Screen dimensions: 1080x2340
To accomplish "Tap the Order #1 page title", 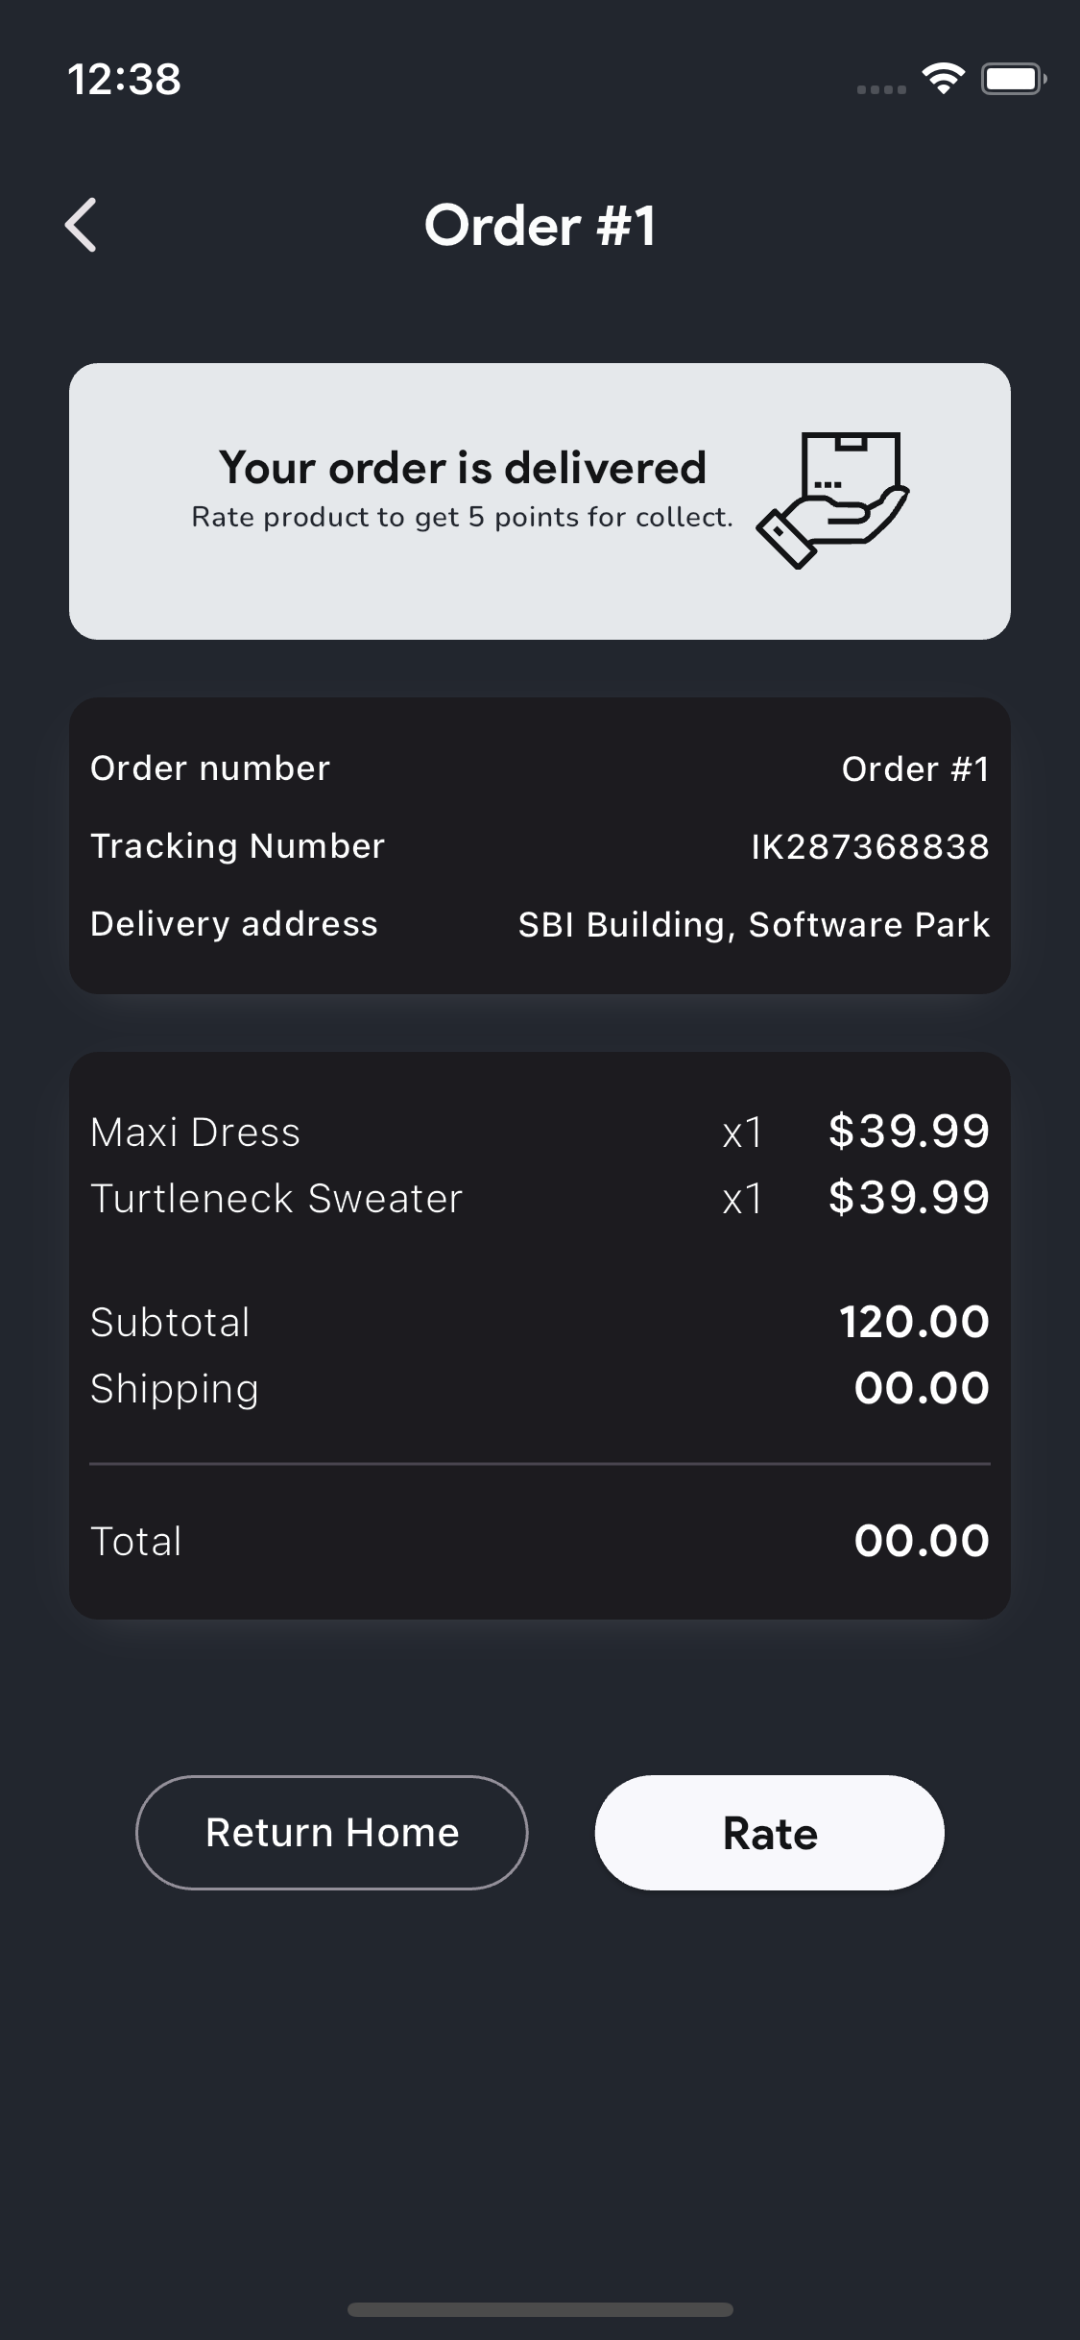I will (x=540, y=226).
